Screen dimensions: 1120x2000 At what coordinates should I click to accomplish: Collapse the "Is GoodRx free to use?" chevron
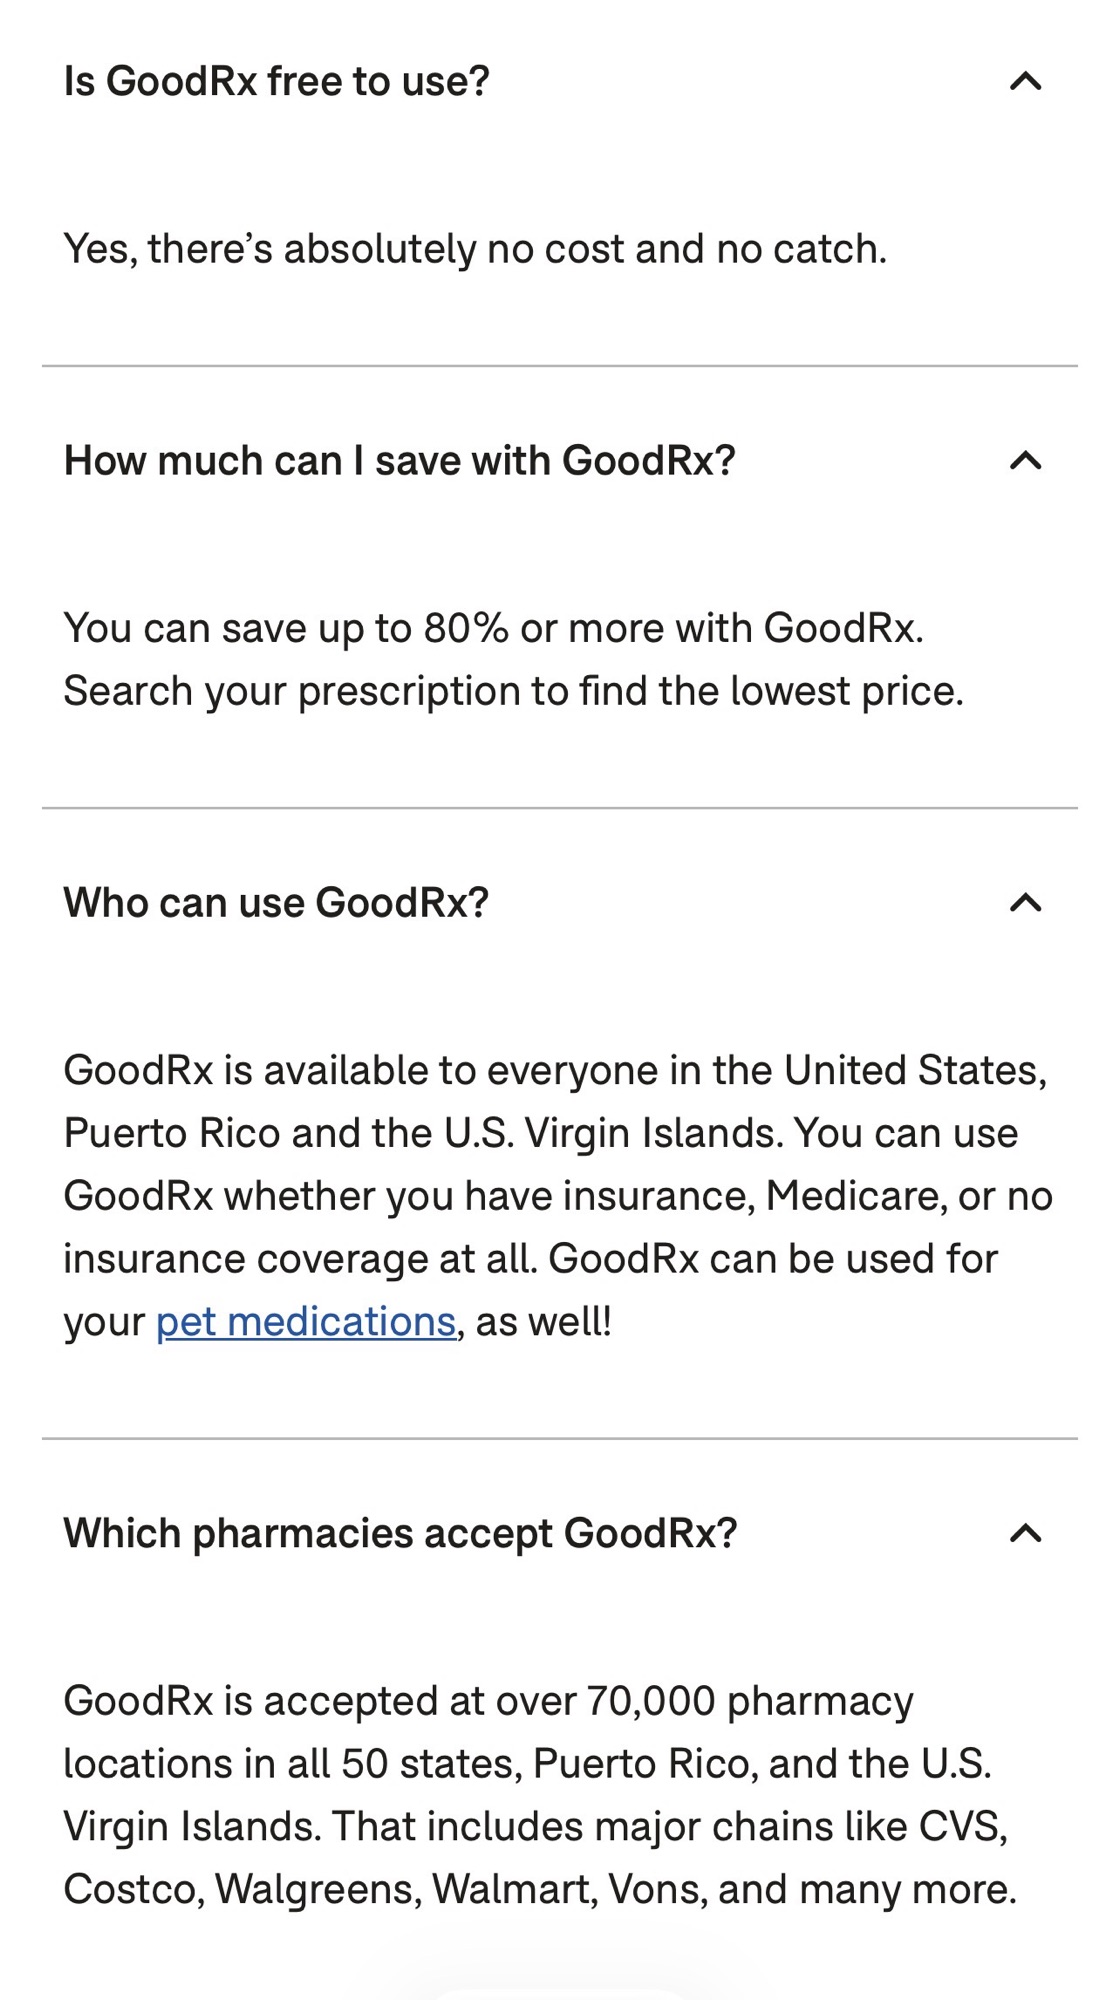[x=1026, y=81]
